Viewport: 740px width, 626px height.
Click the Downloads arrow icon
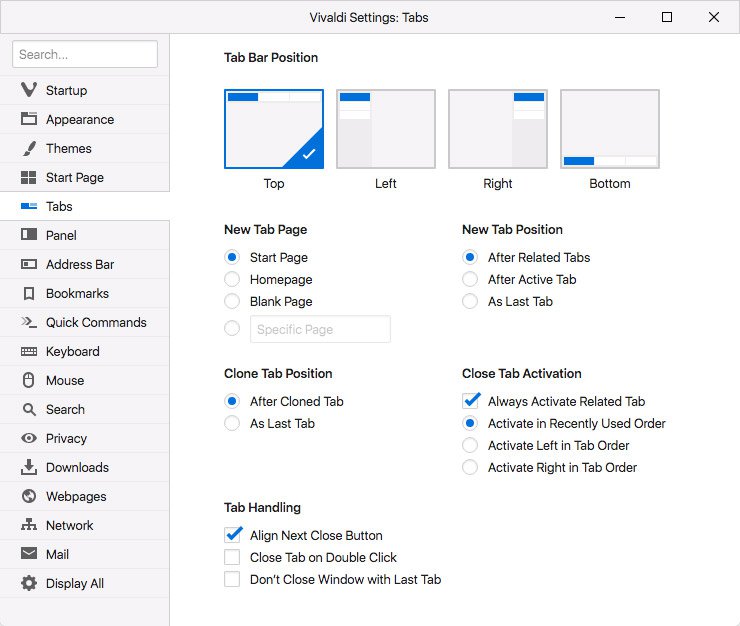(x=28, y=467)
